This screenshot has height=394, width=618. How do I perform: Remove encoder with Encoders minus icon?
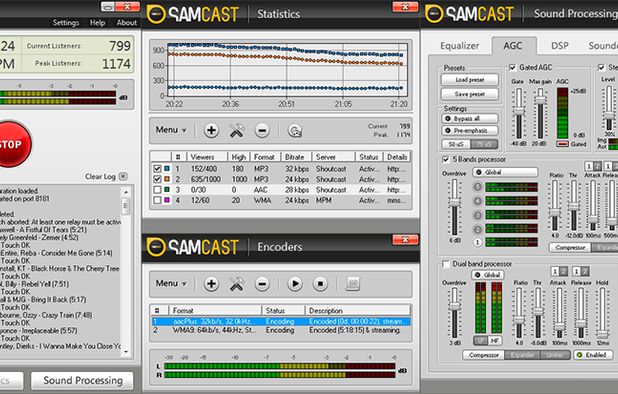coord(262,284)
